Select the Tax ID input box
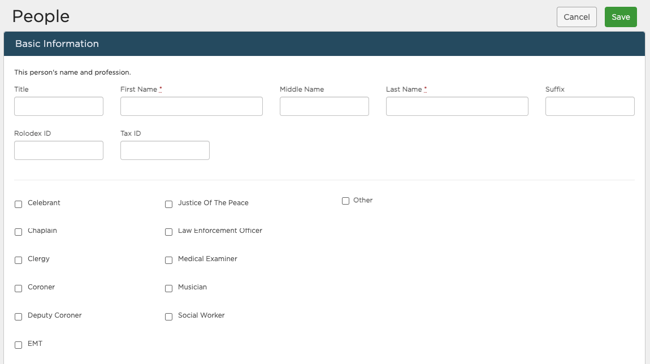Screen dimensions: 650x364 pyautogui.click(x=165, y=150)
